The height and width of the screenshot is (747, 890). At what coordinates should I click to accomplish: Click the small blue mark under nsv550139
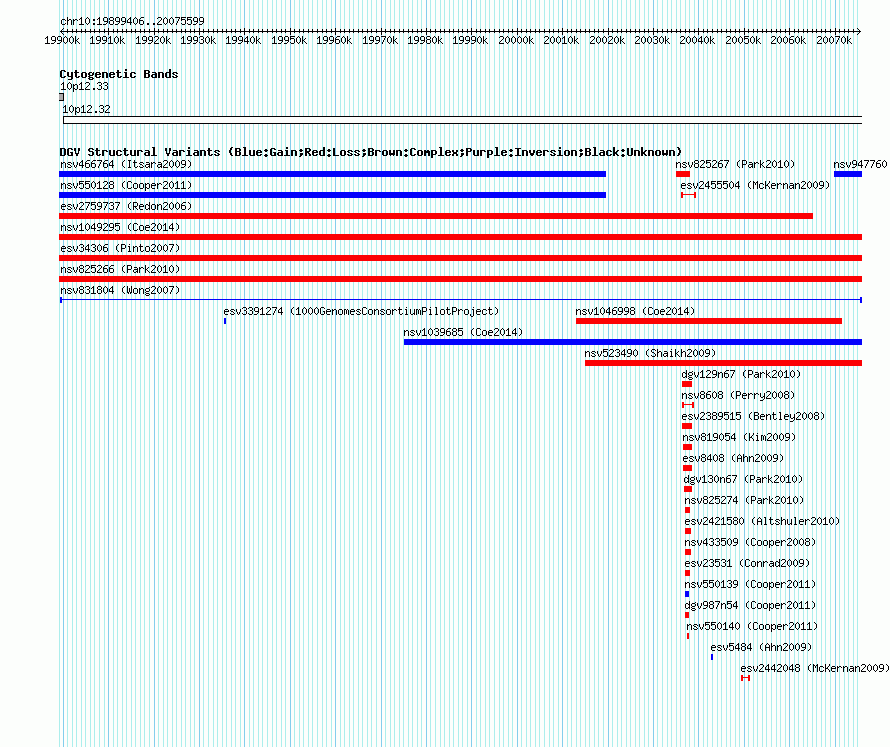[687, 594]
